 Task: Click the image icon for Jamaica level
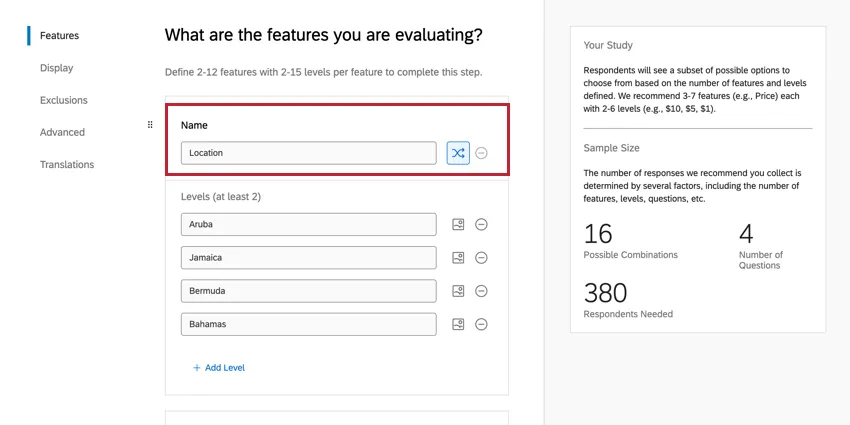[458, 258]
